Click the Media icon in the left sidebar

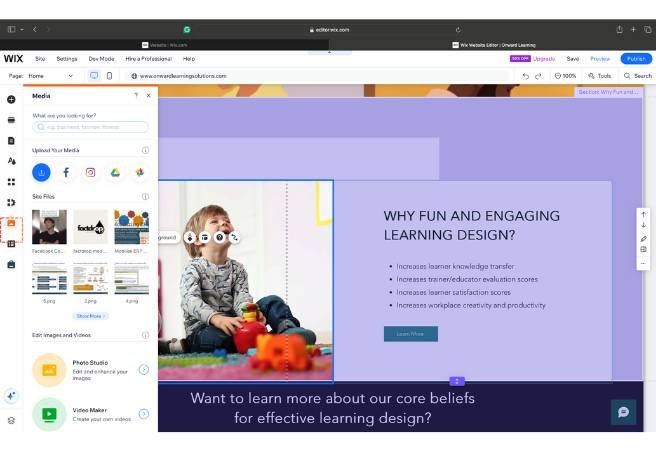point(11,223)
